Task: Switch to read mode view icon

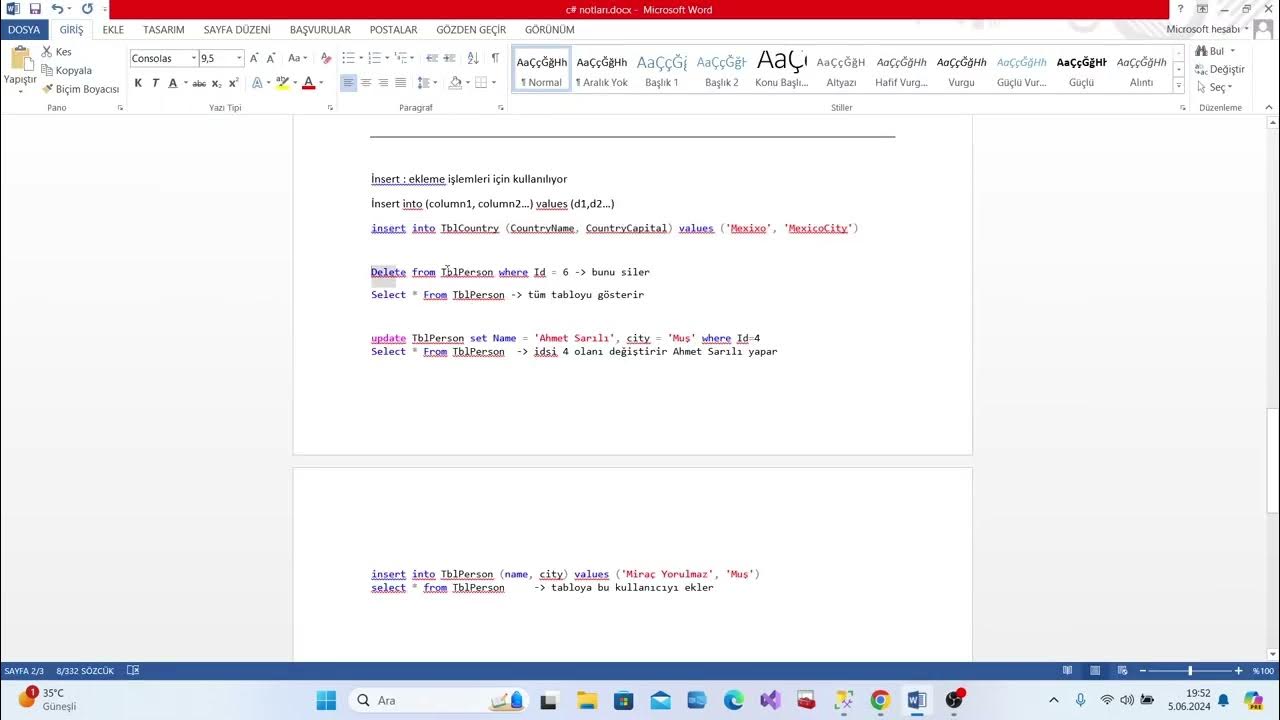Action: coord(1068,671)
